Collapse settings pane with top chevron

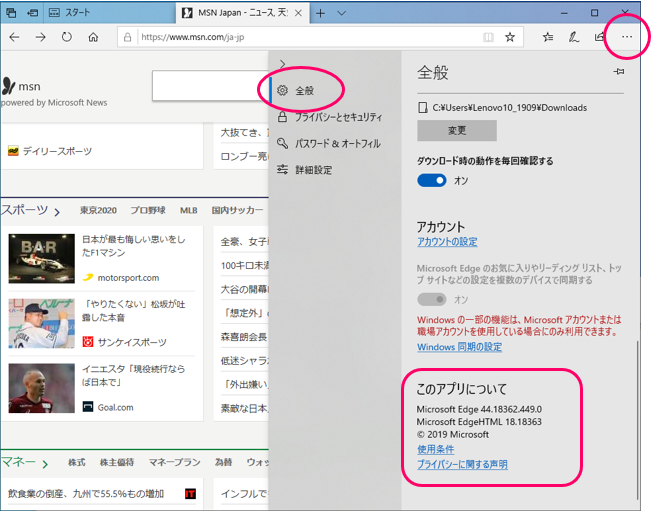282,64
